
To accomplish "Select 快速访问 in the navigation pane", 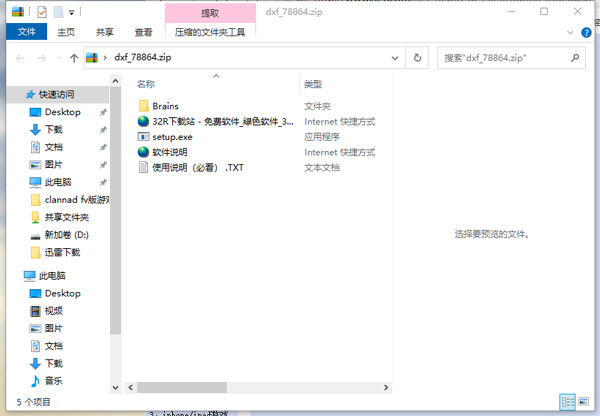I will coord(56,95).
